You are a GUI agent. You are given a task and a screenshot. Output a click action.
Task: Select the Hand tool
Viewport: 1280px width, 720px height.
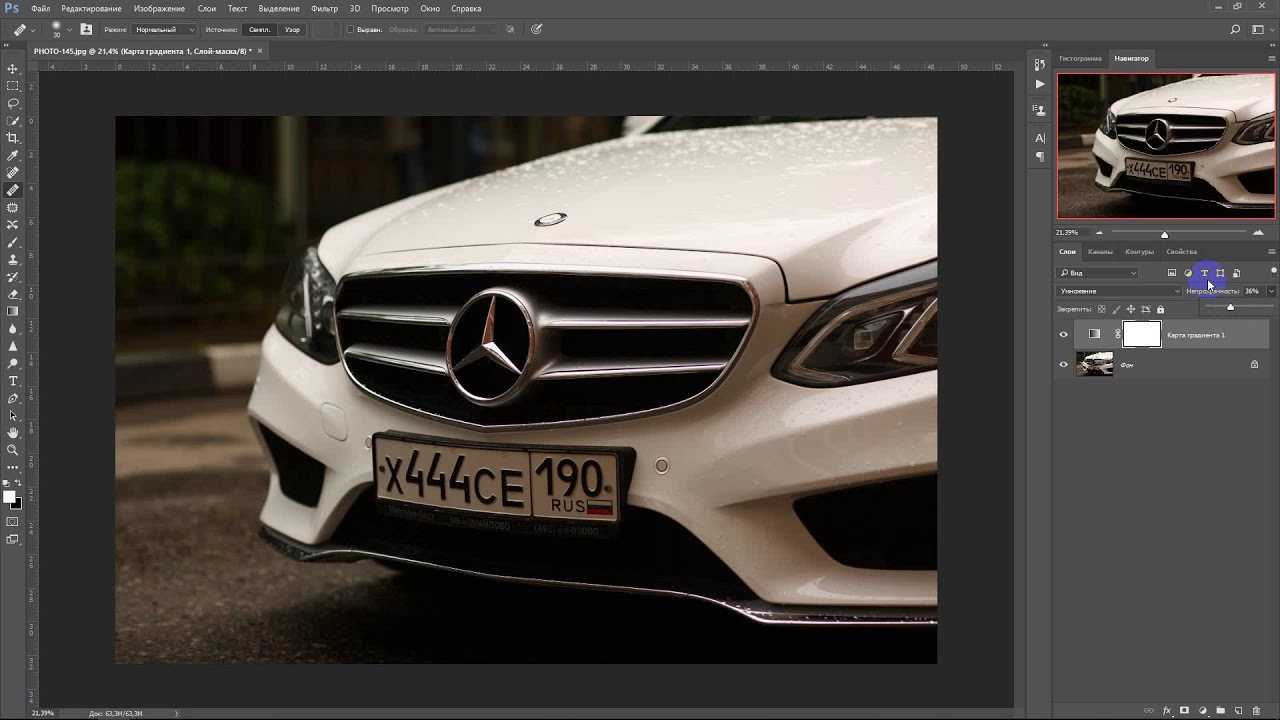[13, 433]
